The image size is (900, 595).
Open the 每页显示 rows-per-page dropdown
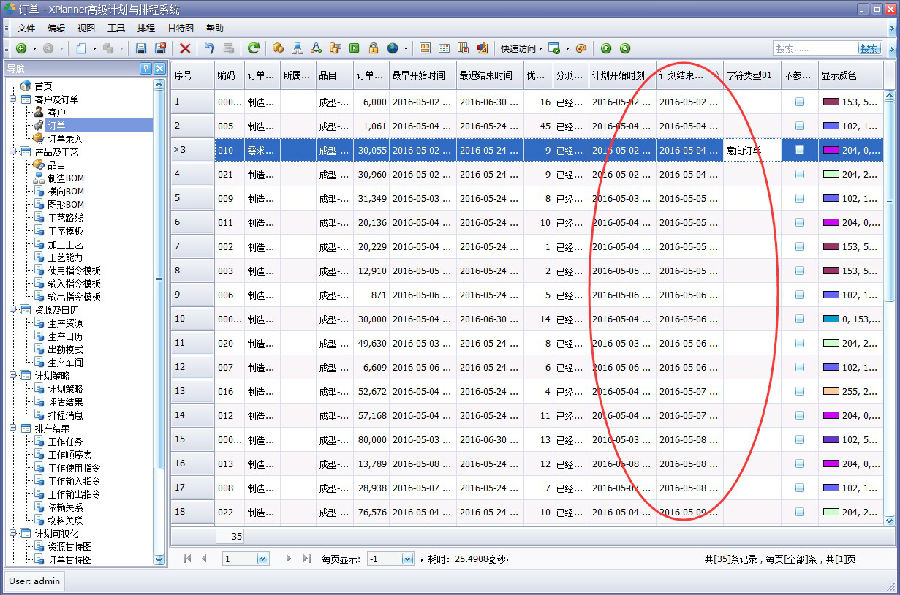(408, 559)
